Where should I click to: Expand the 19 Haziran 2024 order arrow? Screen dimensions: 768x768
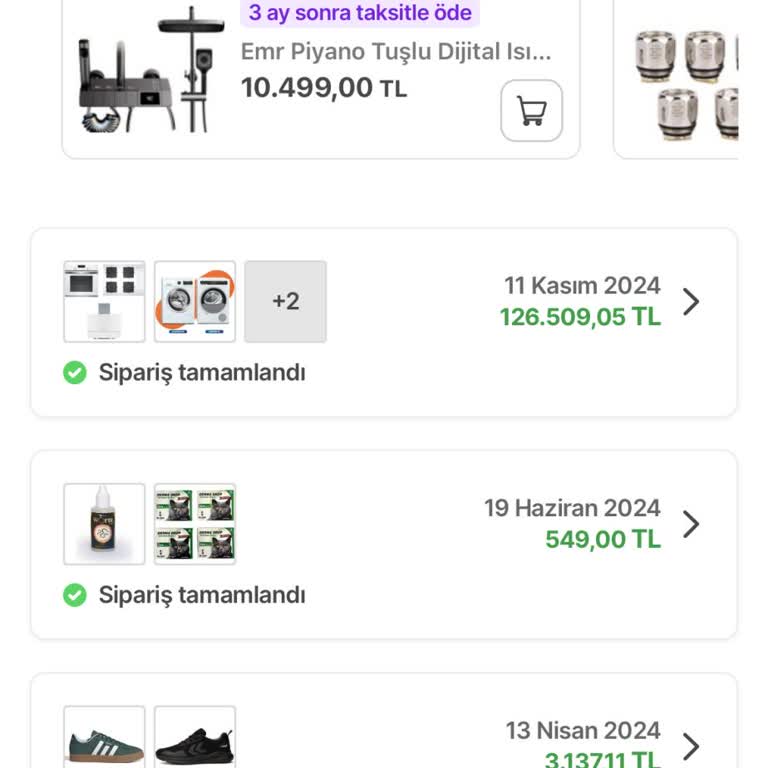[691, 524]
